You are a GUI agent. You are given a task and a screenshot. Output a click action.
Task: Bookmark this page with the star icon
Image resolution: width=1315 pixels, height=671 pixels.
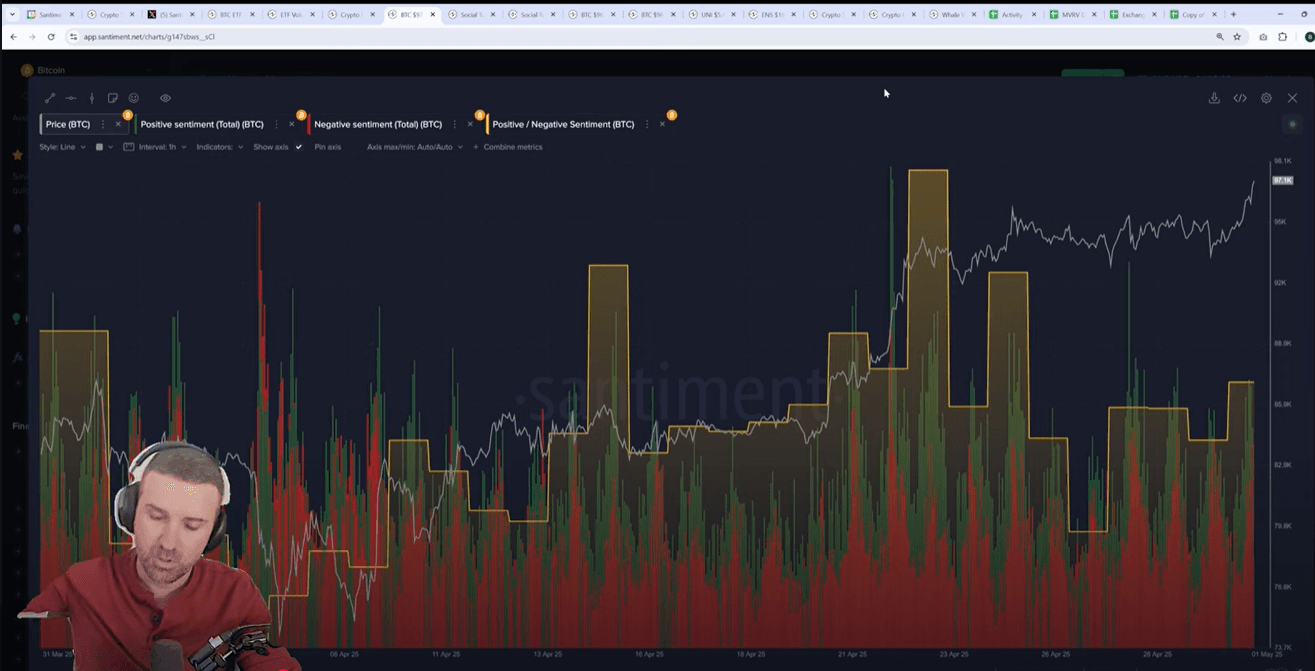1237,36
